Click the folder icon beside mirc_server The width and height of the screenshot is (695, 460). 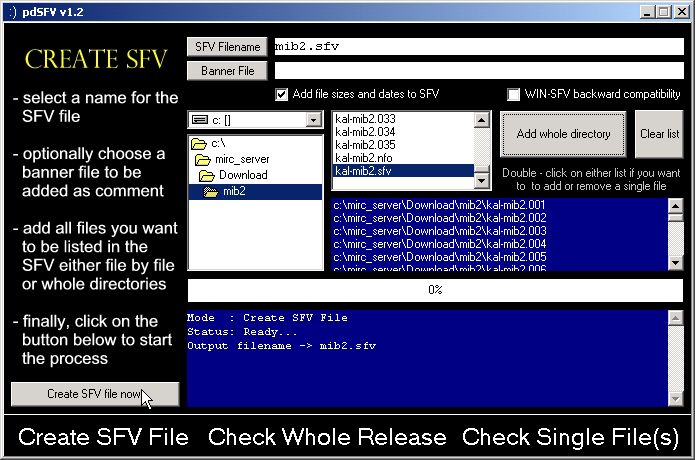203,160
